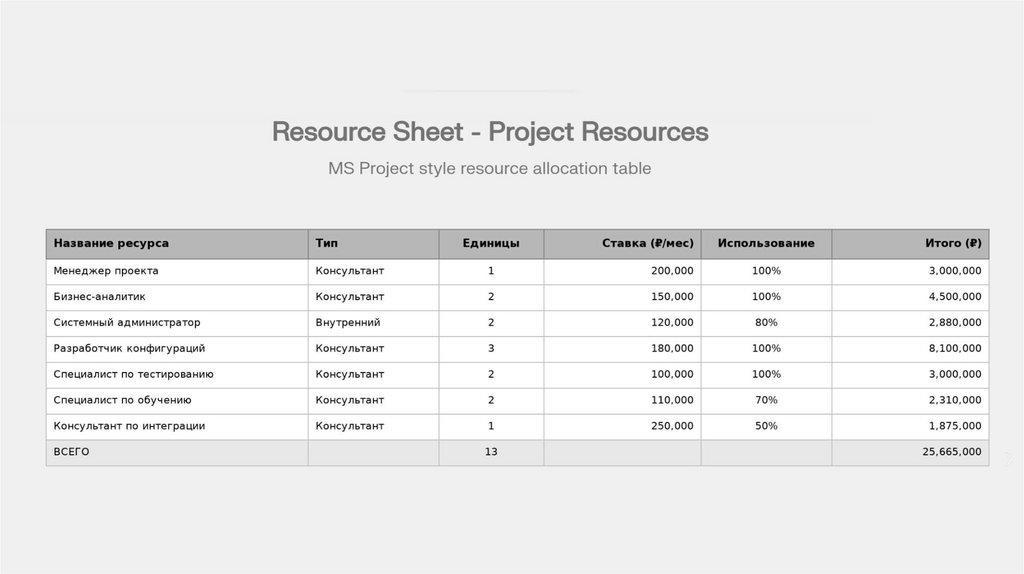Click the grand total value 25,665,000
Screen dimensions: 1024x574
tap(951, 452)
